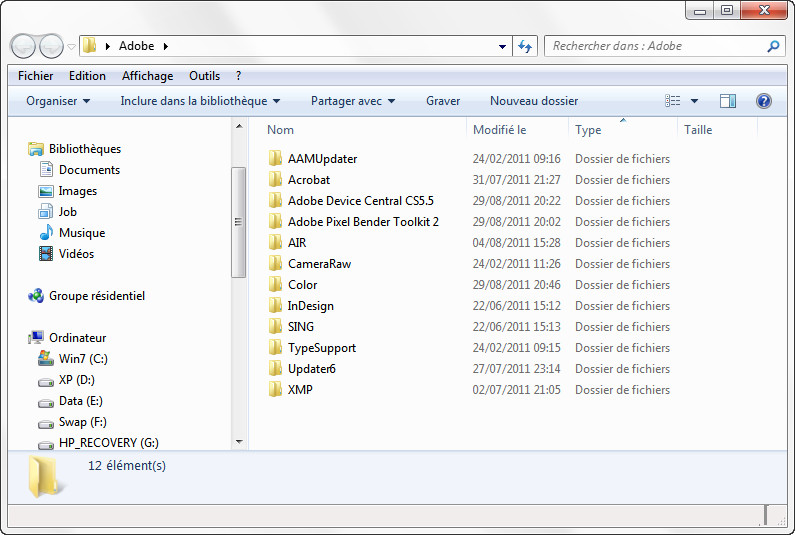
Task: Open the Edition menu
Action: 87,76
